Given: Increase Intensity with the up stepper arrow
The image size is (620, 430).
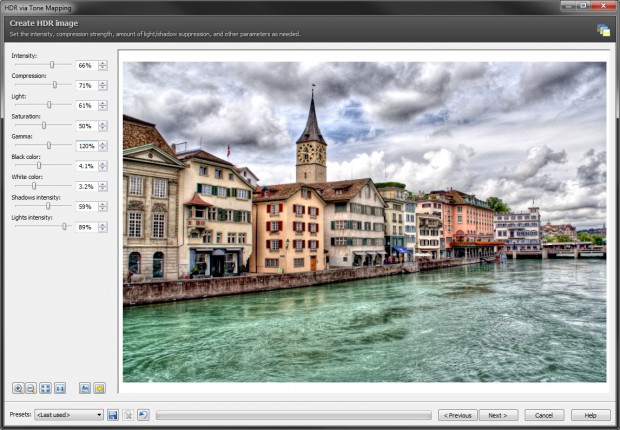Looking at the screenshot, I should click(102, 62).
